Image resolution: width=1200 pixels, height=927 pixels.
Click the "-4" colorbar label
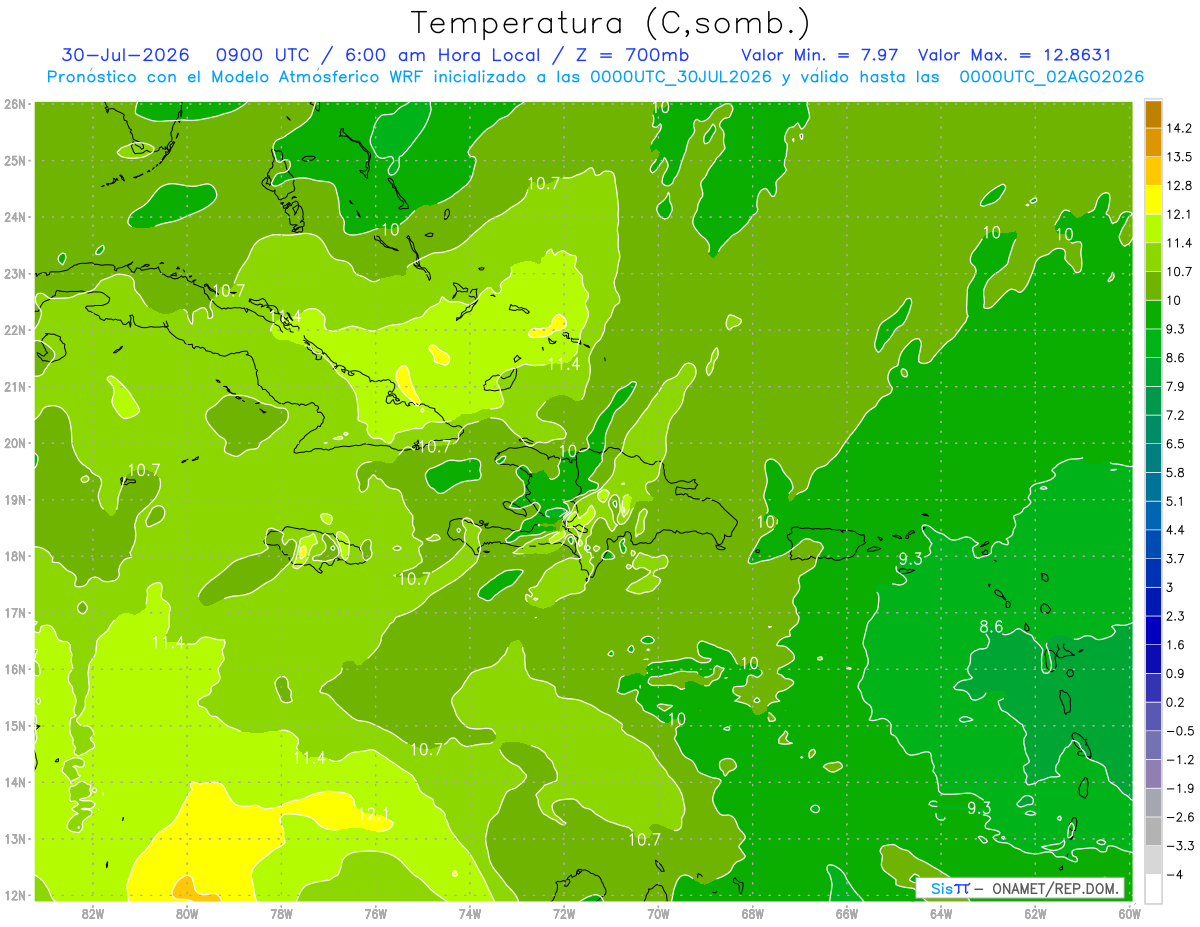[x=1176, y=874]
